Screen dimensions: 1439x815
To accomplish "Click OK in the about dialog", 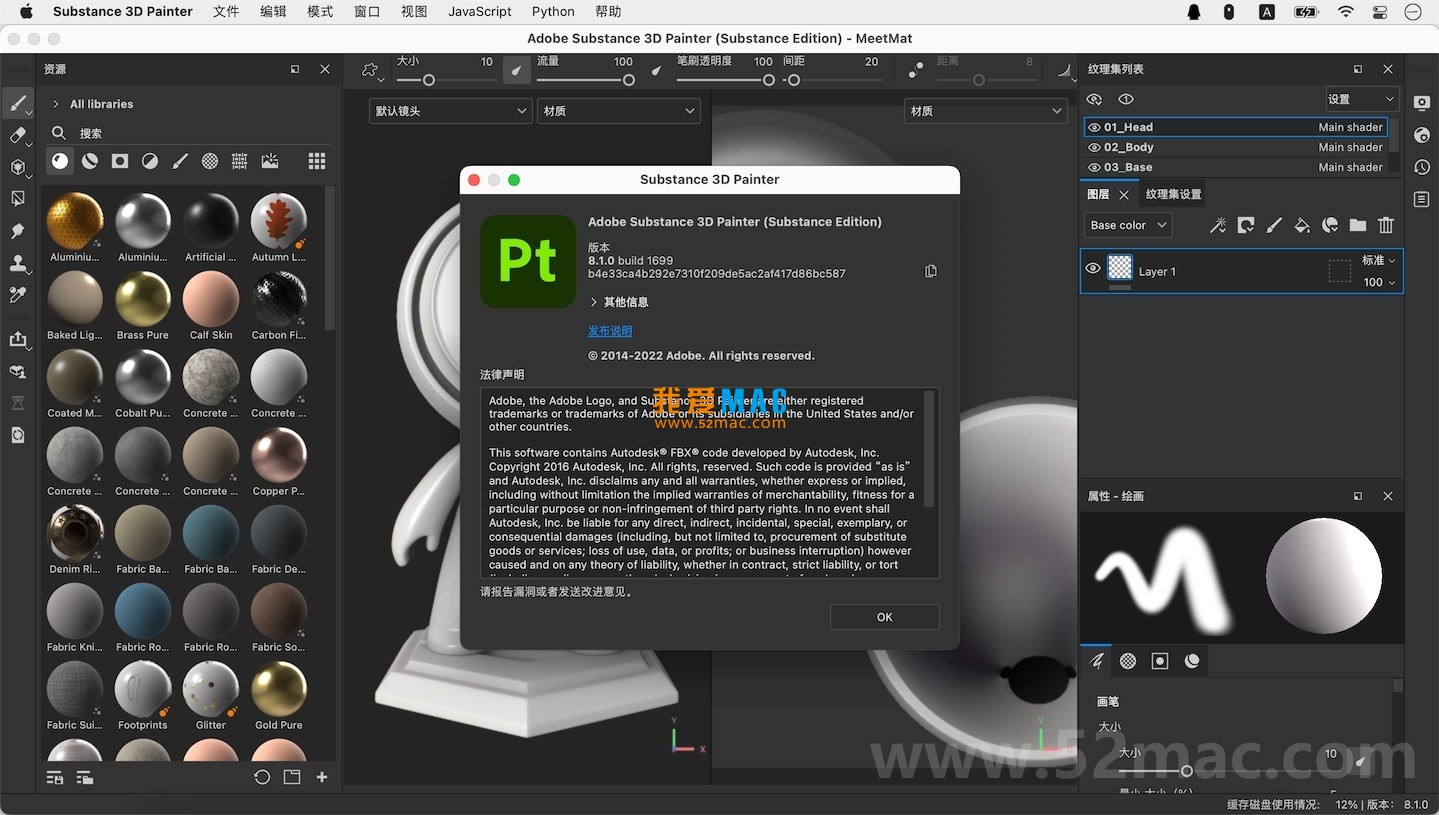I will tap(885, 617).
